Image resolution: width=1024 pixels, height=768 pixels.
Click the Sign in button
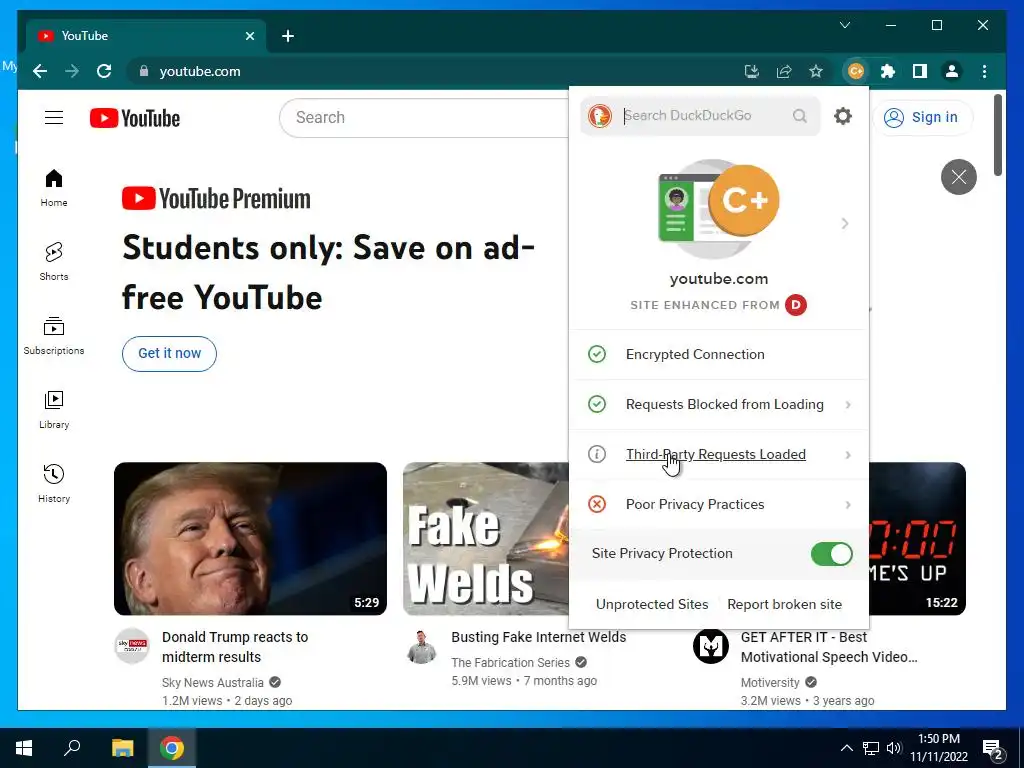[x=921, y=118]
